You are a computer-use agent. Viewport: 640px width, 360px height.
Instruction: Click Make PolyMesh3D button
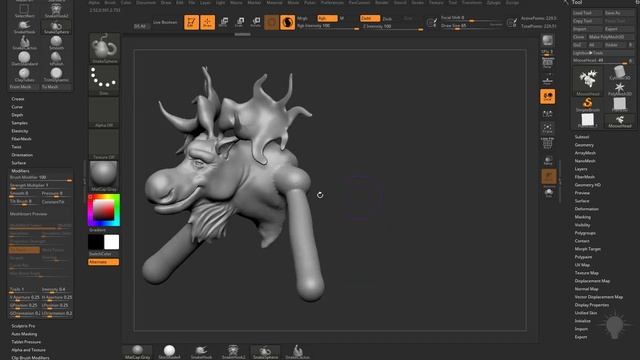[611, 37]
